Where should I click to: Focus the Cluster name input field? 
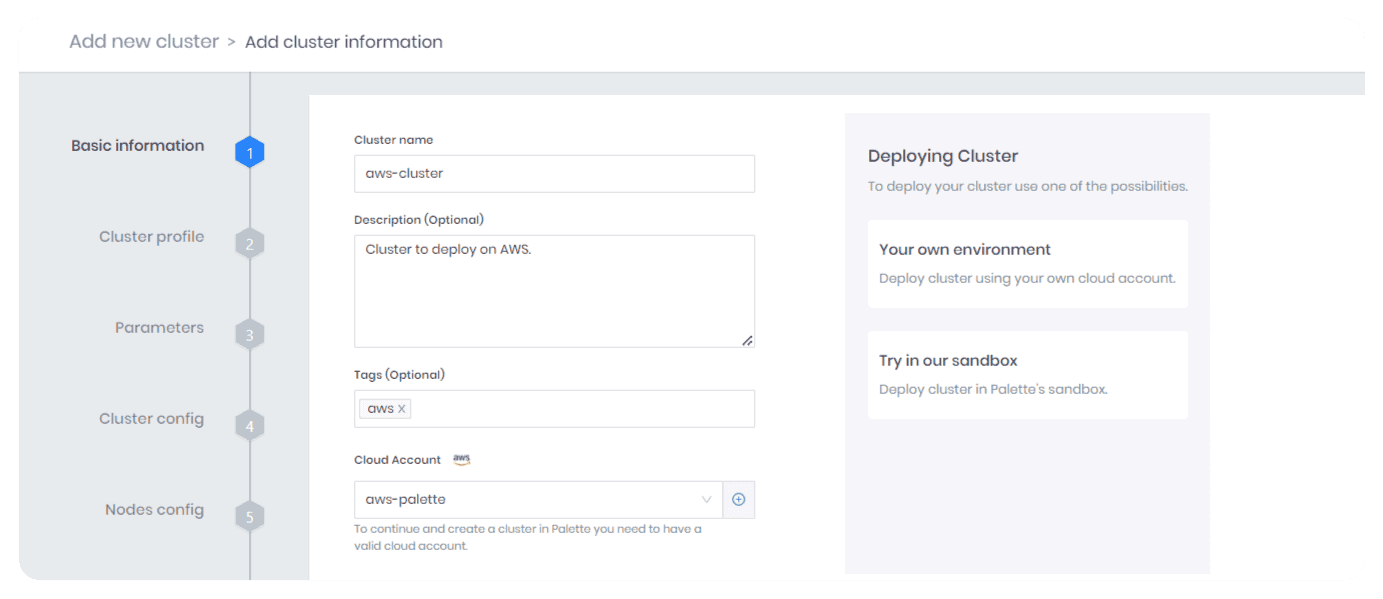554,173
